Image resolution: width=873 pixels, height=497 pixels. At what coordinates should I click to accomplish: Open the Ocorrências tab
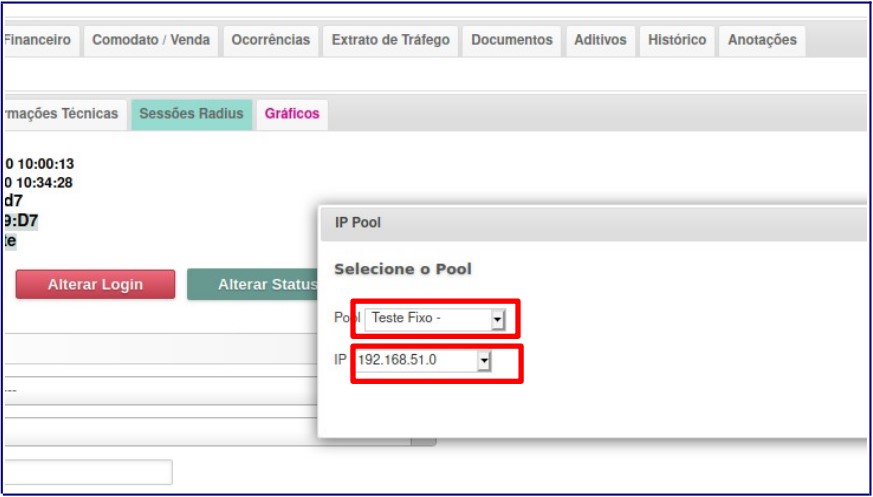pos(270,40)
